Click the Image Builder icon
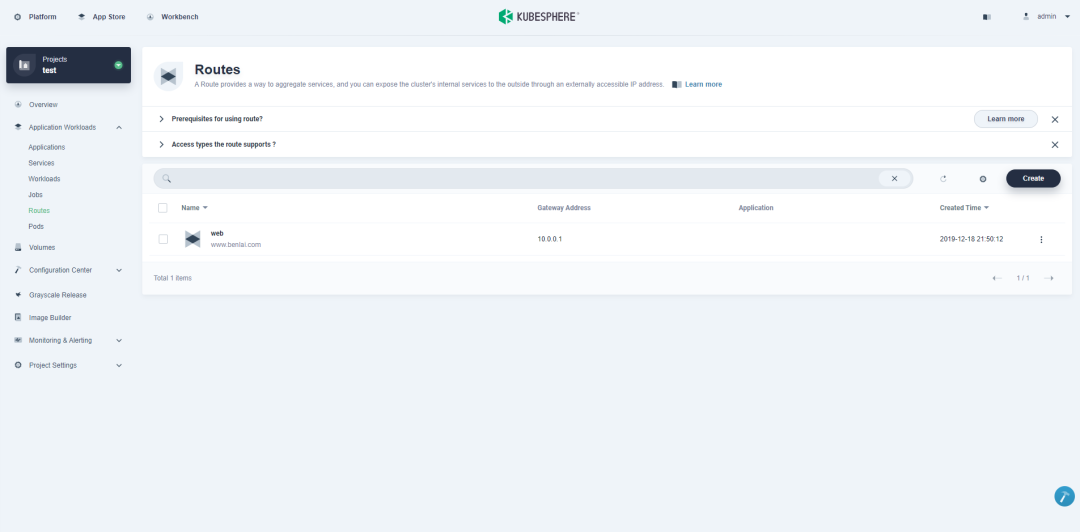 [18, 318]
